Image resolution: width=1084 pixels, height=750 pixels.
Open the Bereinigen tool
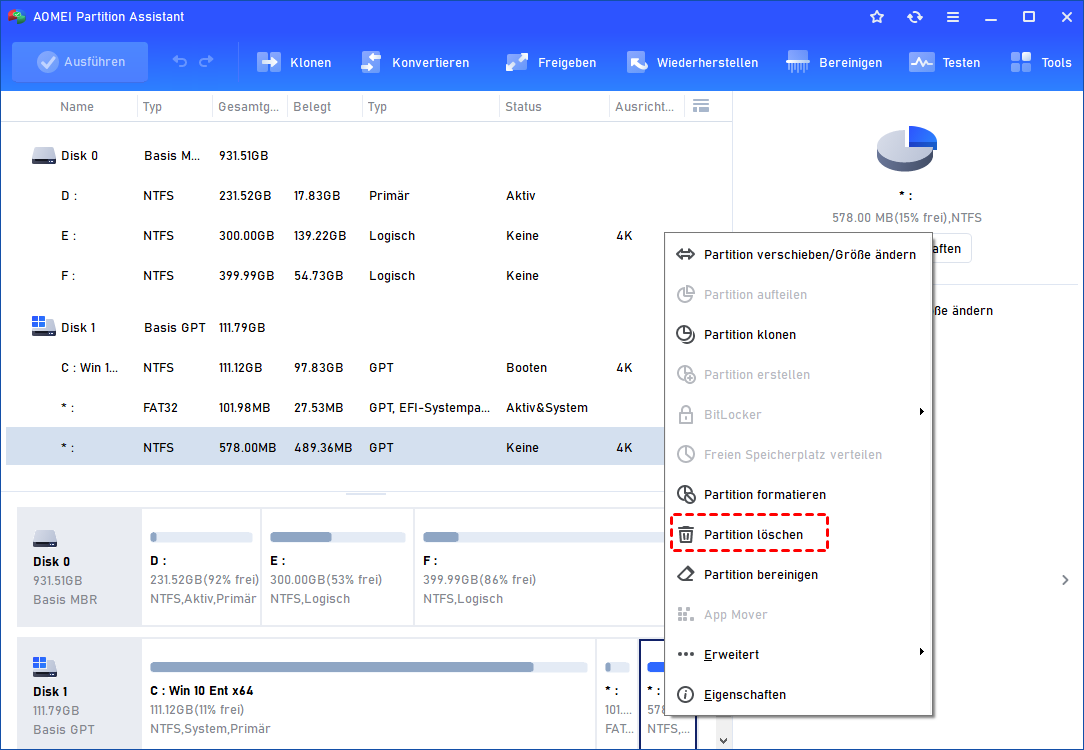(x=834, y=62)
